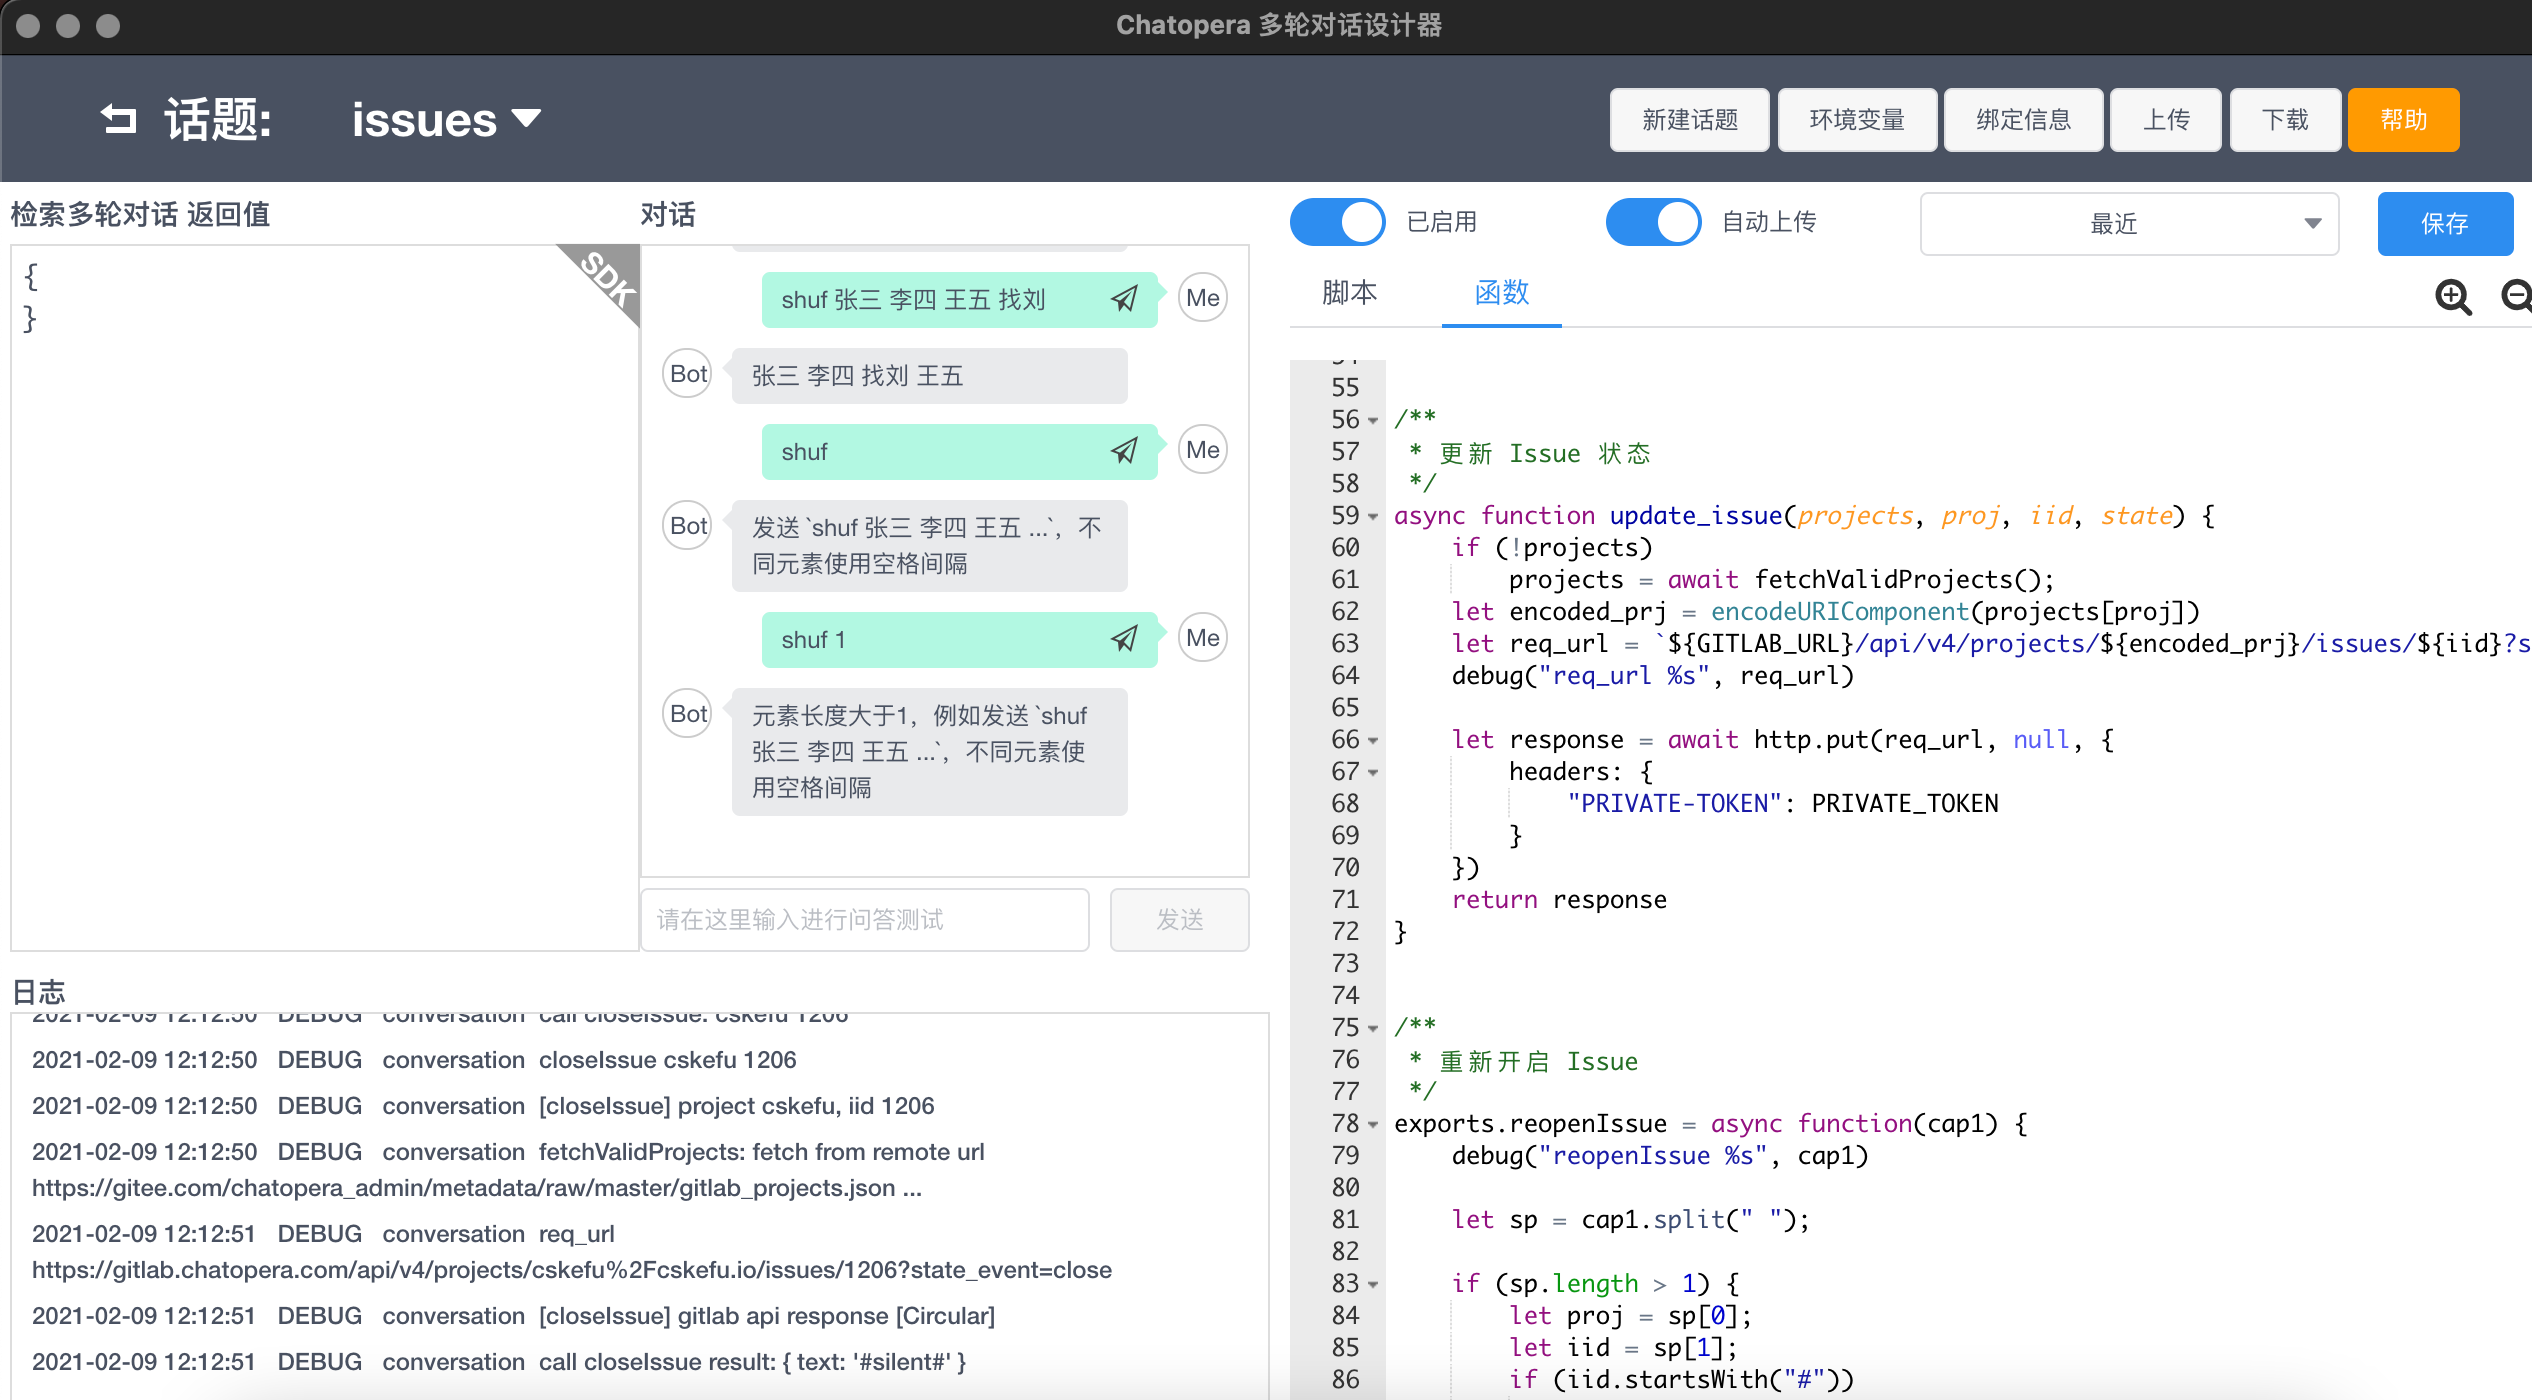Click the 上传 button
The image size is (2532, 1400).
2166,120
